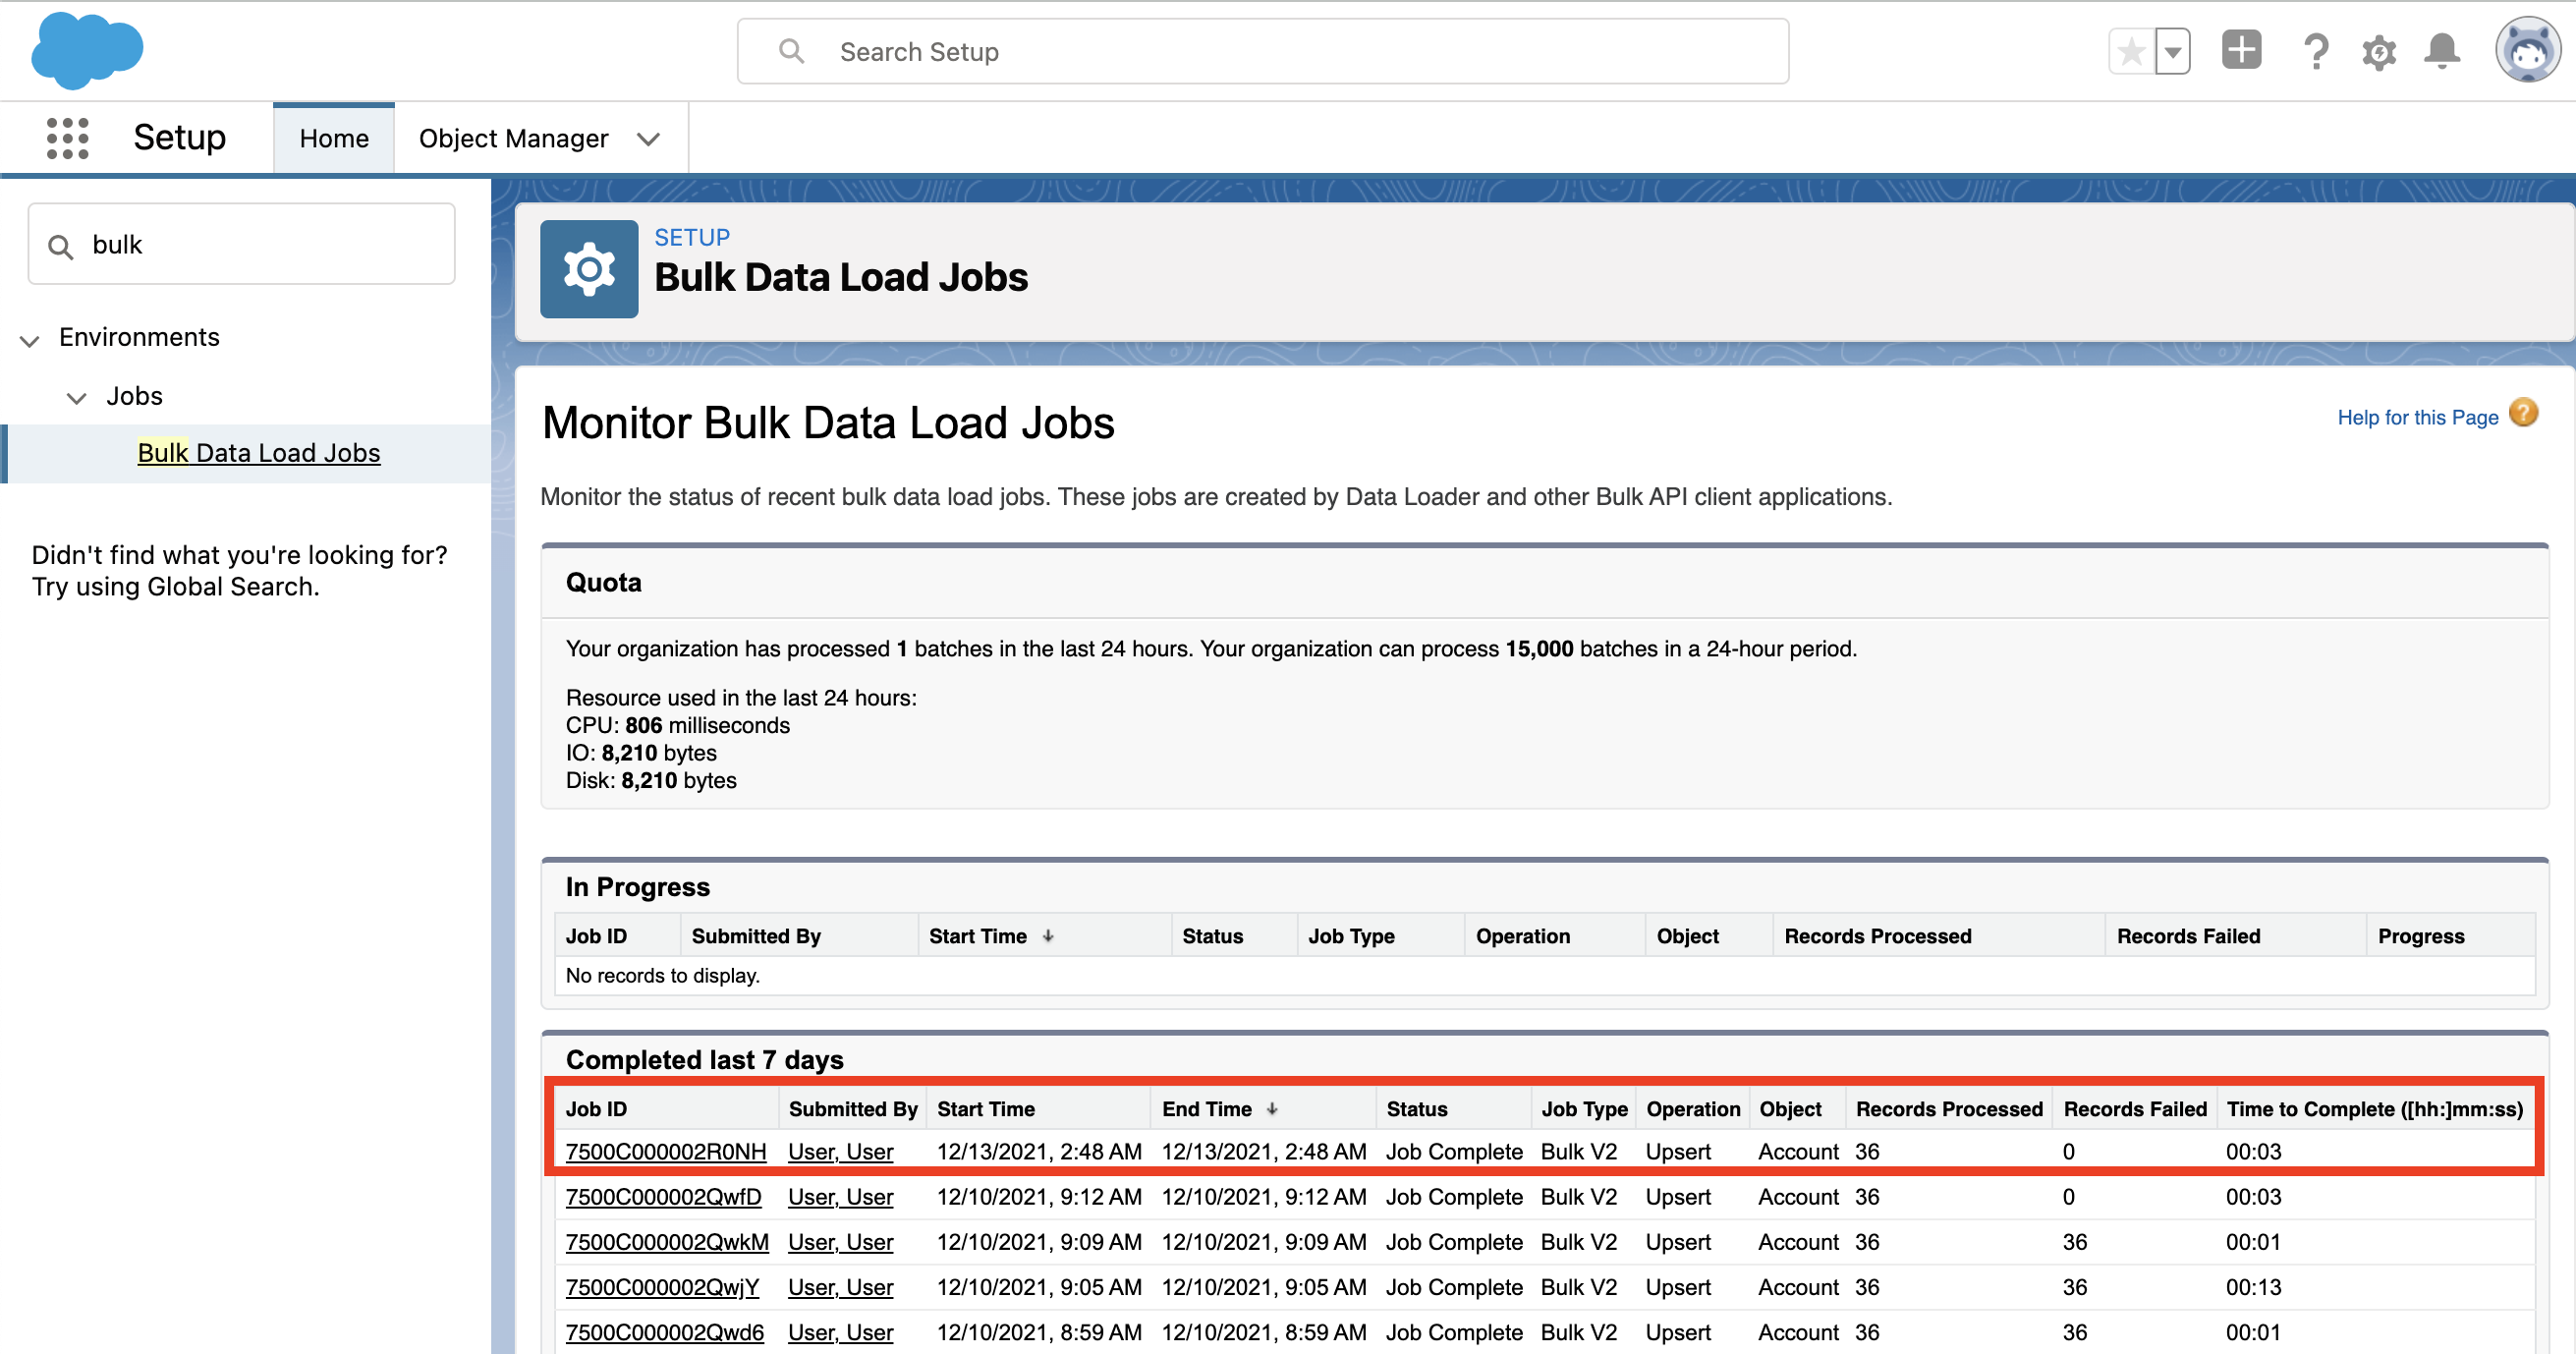The image size is (2576, 1354).
Task: Open the favorites list dropdown arrow
Action: [x=2172, y=50]
